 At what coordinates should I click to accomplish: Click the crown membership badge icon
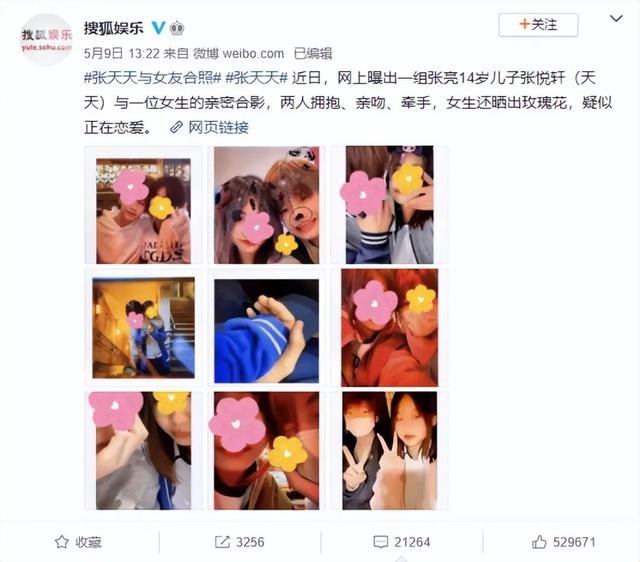(x=176, y=28)
